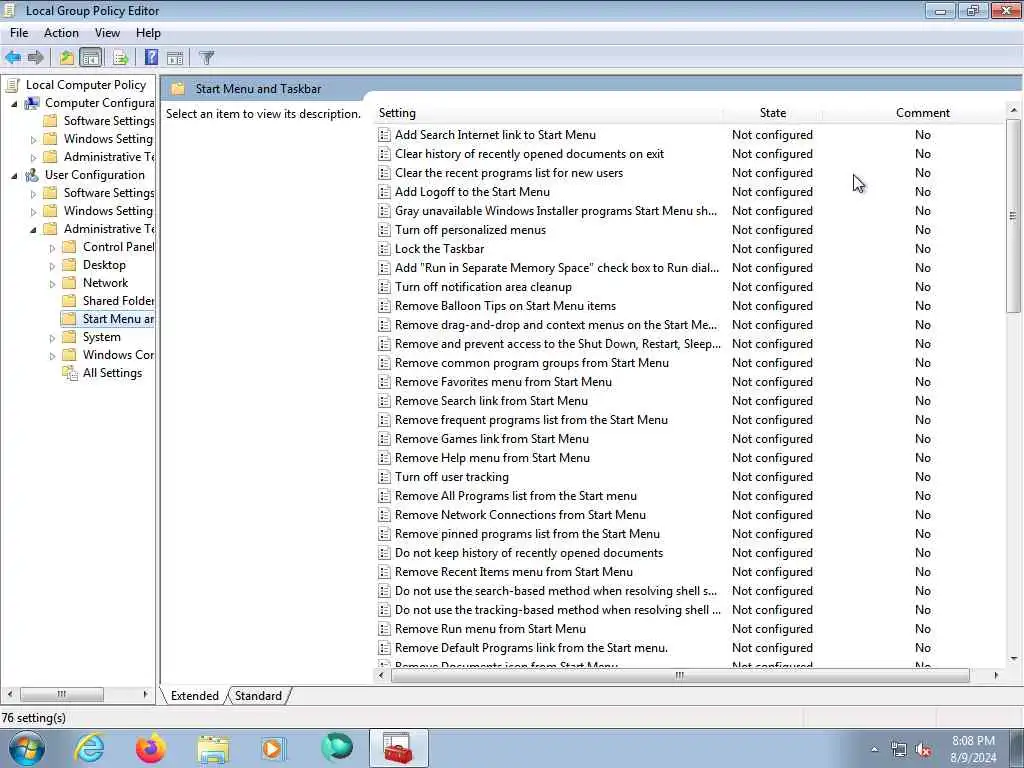Click the muted volume tray icon
This screenshot has height=768, width=1024.
pos(923,750)
